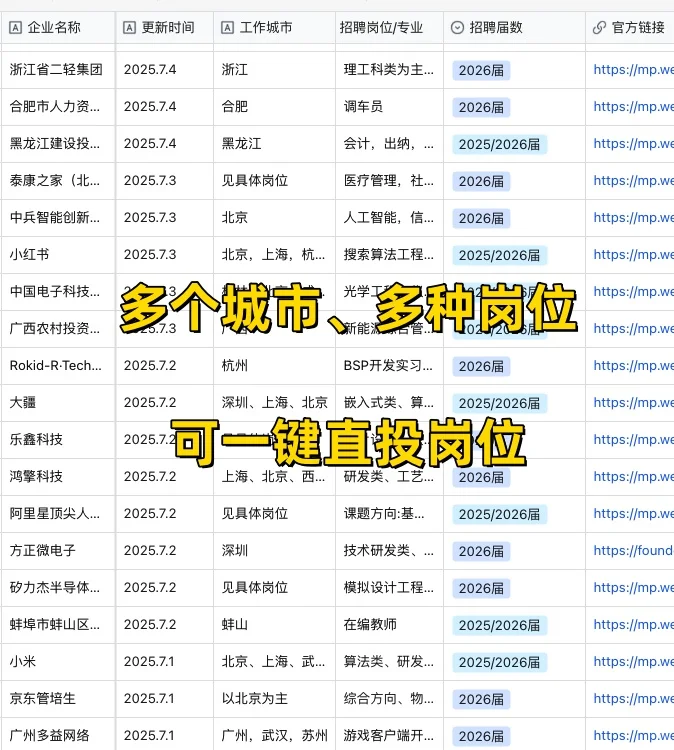Select the 更新时间 column header text

168,28
